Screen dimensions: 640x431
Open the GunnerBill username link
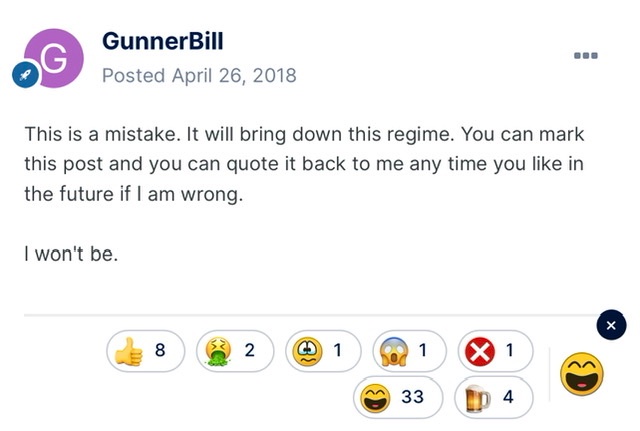coord(162,41)
